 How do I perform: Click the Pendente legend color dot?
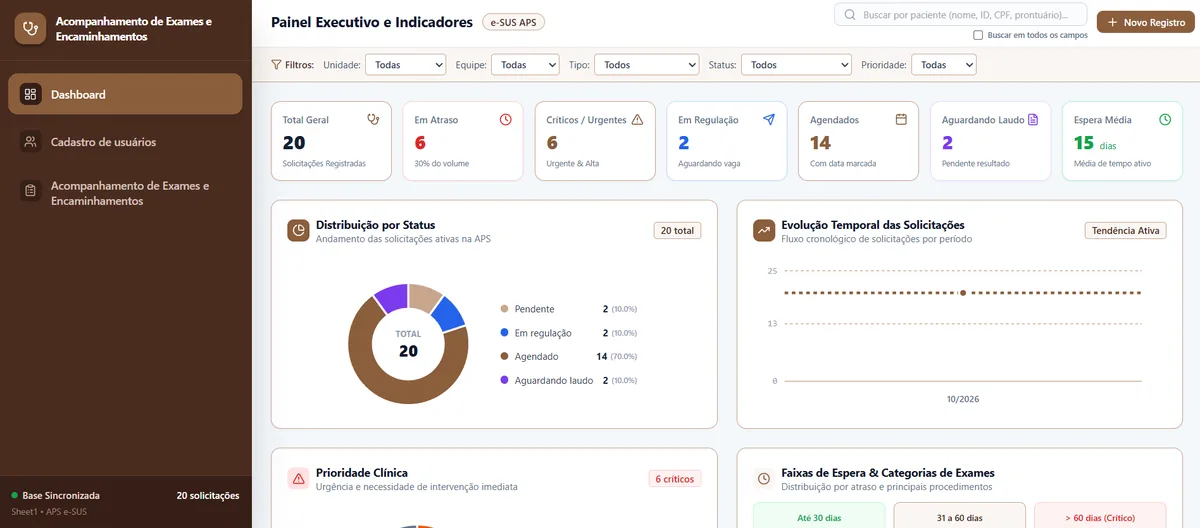point(504,309)
